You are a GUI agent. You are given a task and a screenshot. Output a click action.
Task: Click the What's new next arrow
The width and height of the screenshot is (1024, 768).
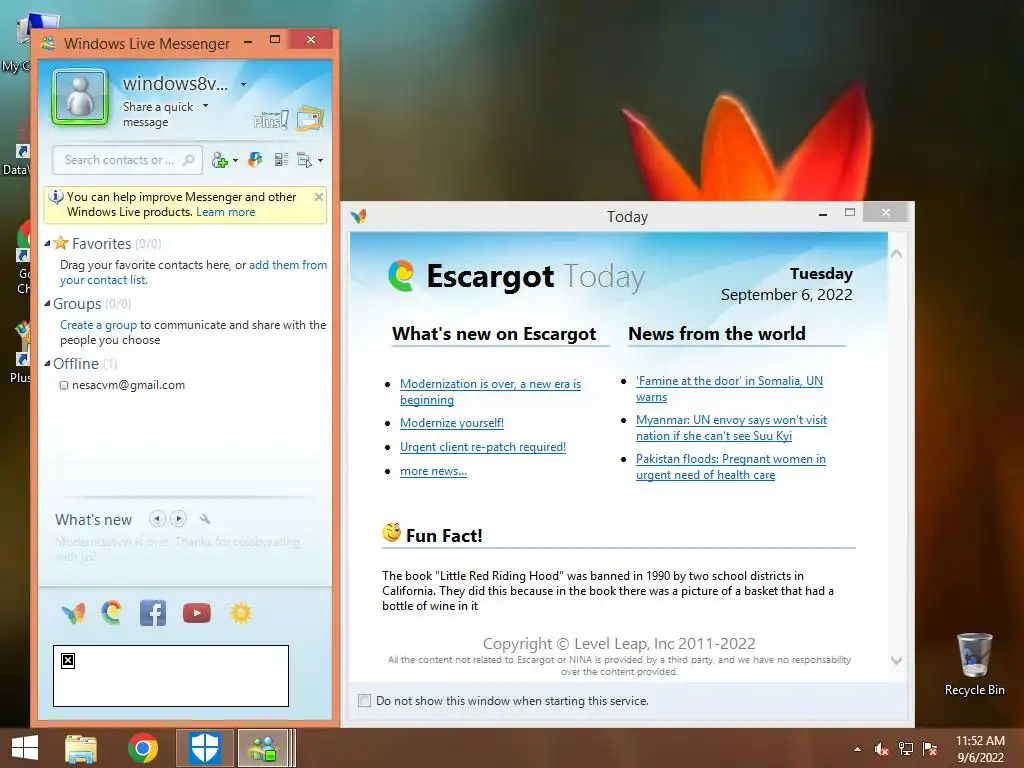coord(178,519)
